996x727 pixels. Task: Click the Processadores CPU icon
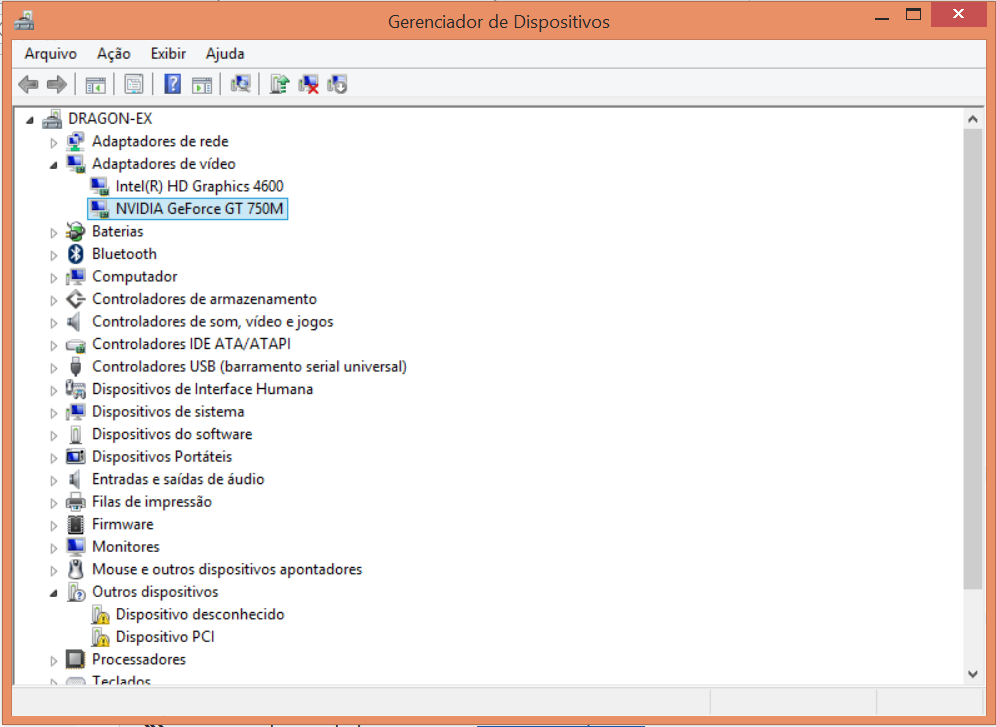coord(75,659)
